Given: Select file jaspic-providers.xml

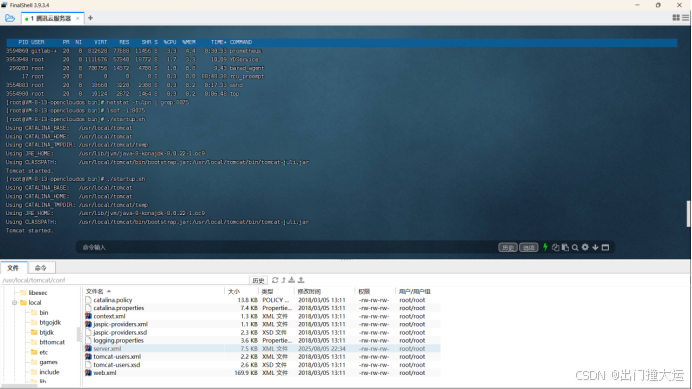Looking at the screenshot, I should click(120, 324).
